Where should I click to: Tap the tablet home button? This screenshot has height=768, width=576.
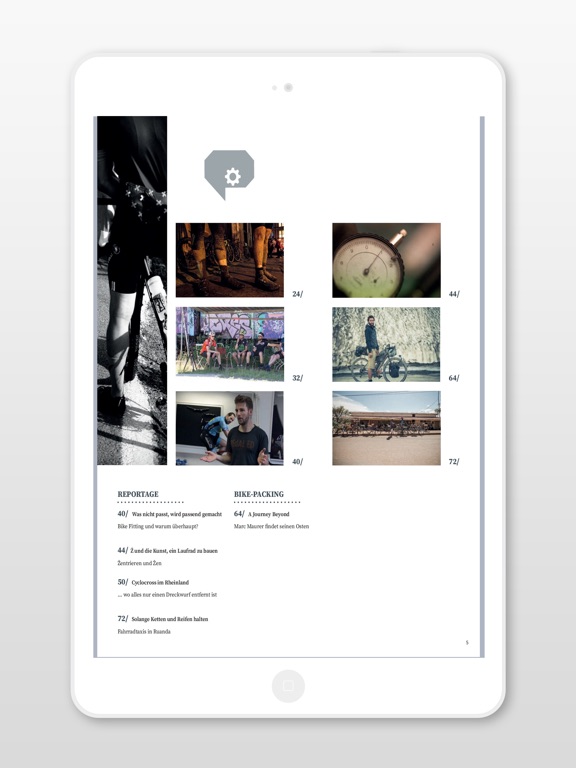[288, 686]
